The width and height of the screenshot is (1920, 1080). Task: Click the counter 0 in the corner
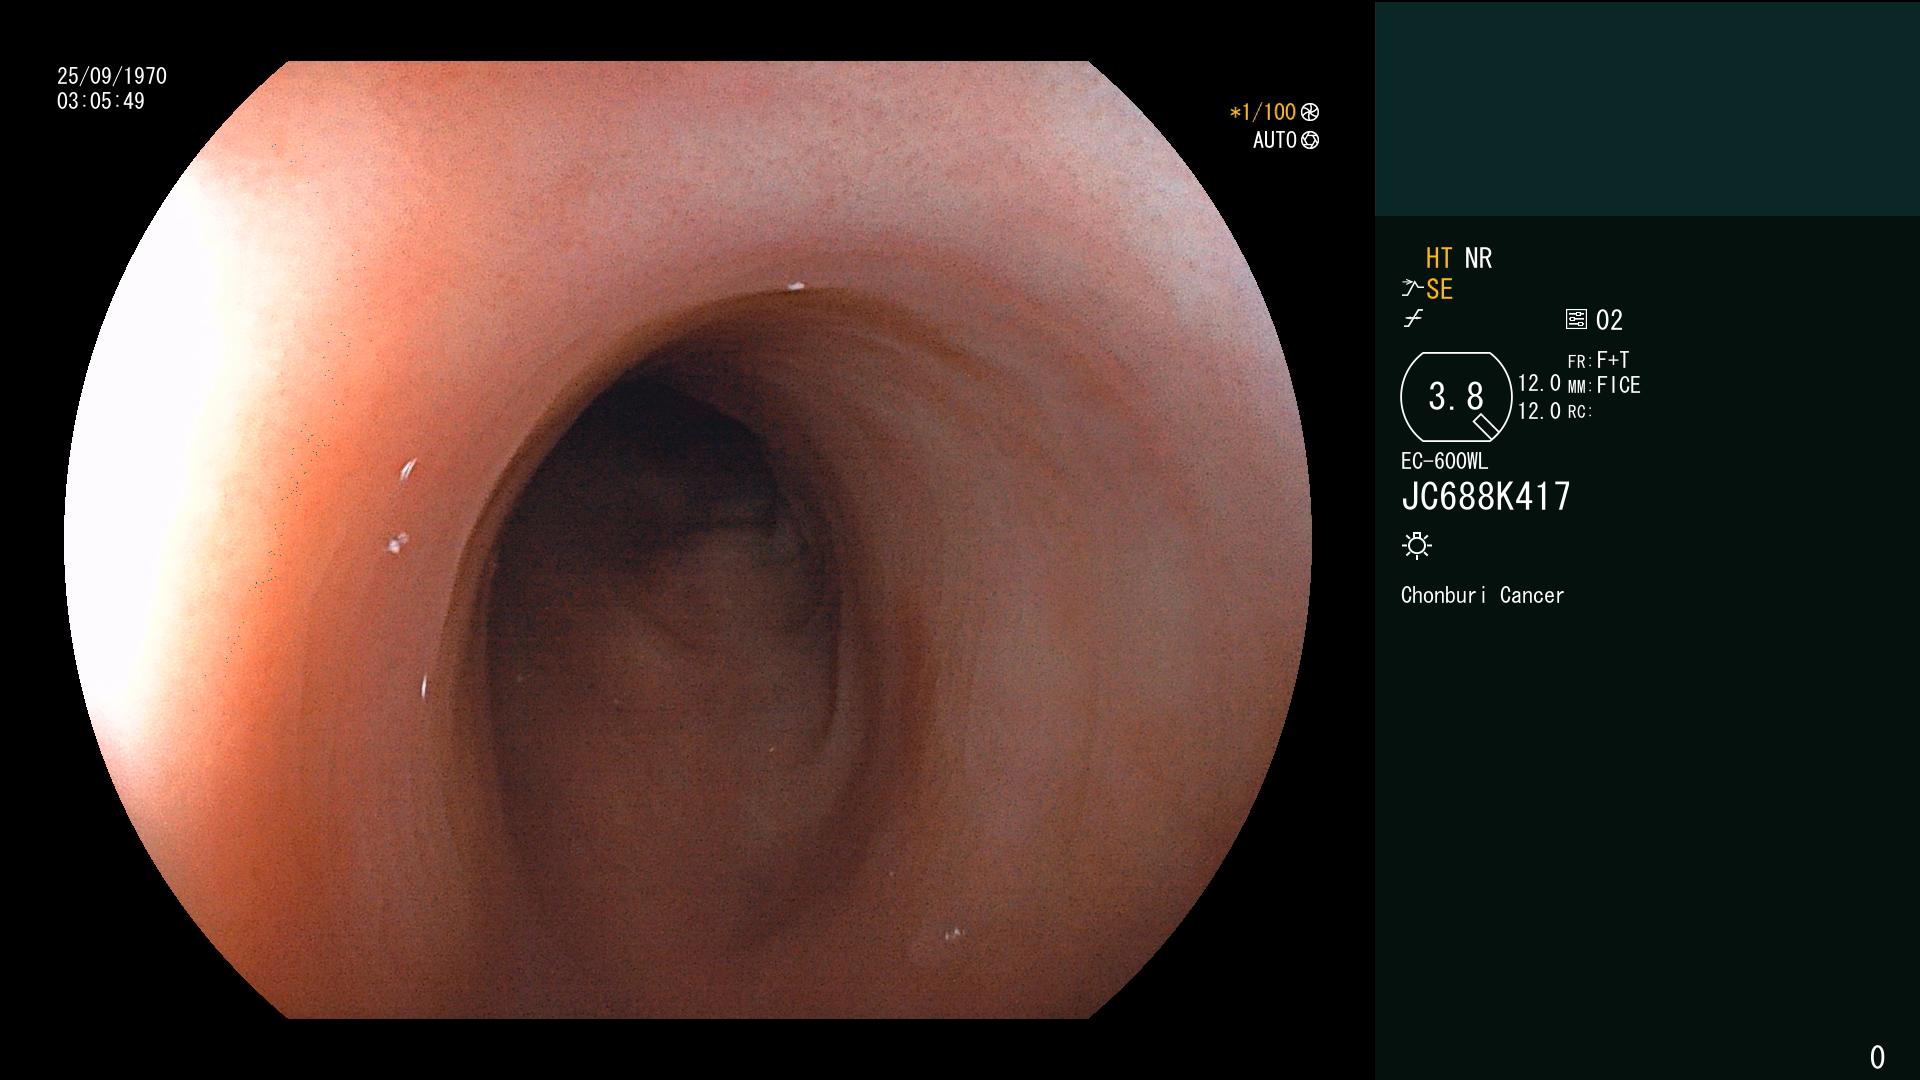coord(1877,1057)
